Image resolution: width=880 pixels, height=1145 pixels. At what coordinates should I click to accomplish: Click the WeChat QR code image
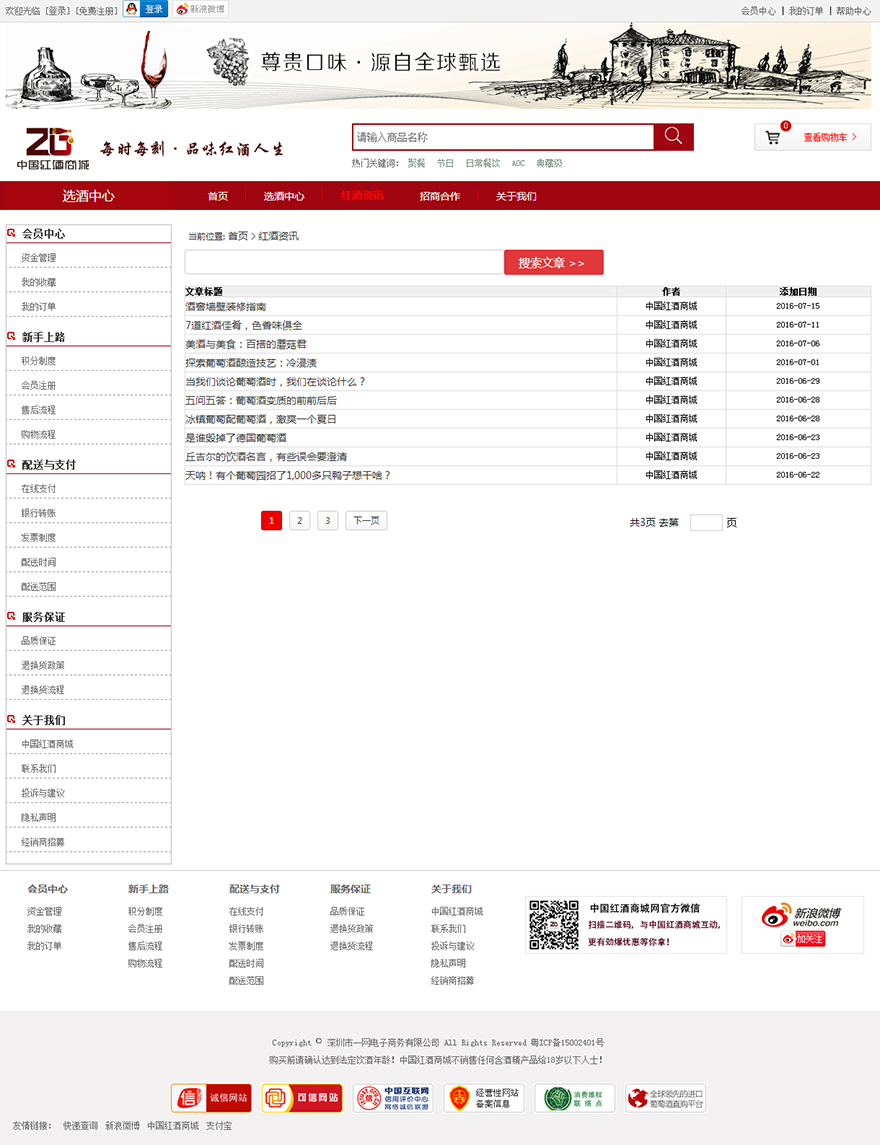point(554,925)
